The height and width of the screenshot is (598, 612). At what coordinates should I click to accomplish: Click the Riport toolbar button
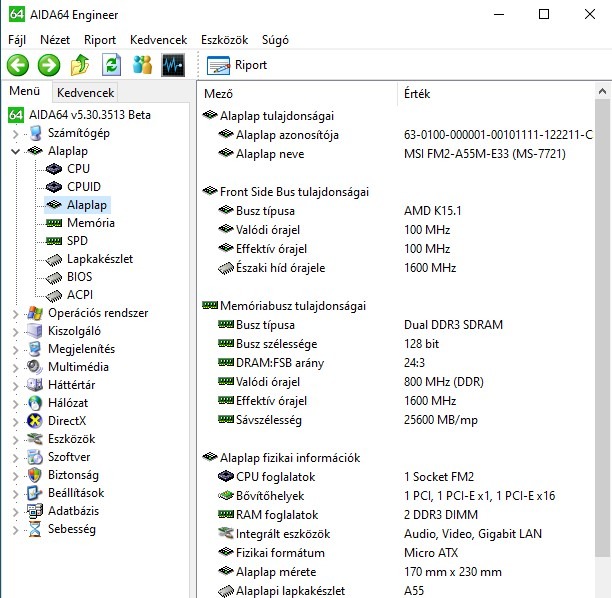click(x=237, y=65)
